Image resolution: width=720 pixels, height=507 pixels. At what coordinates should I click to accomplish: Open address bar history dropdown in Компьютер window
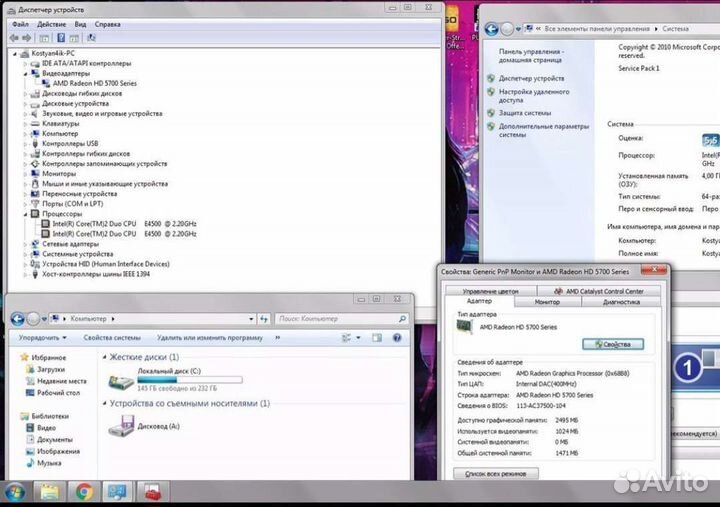pyautogui.click(x=251, y=319)
